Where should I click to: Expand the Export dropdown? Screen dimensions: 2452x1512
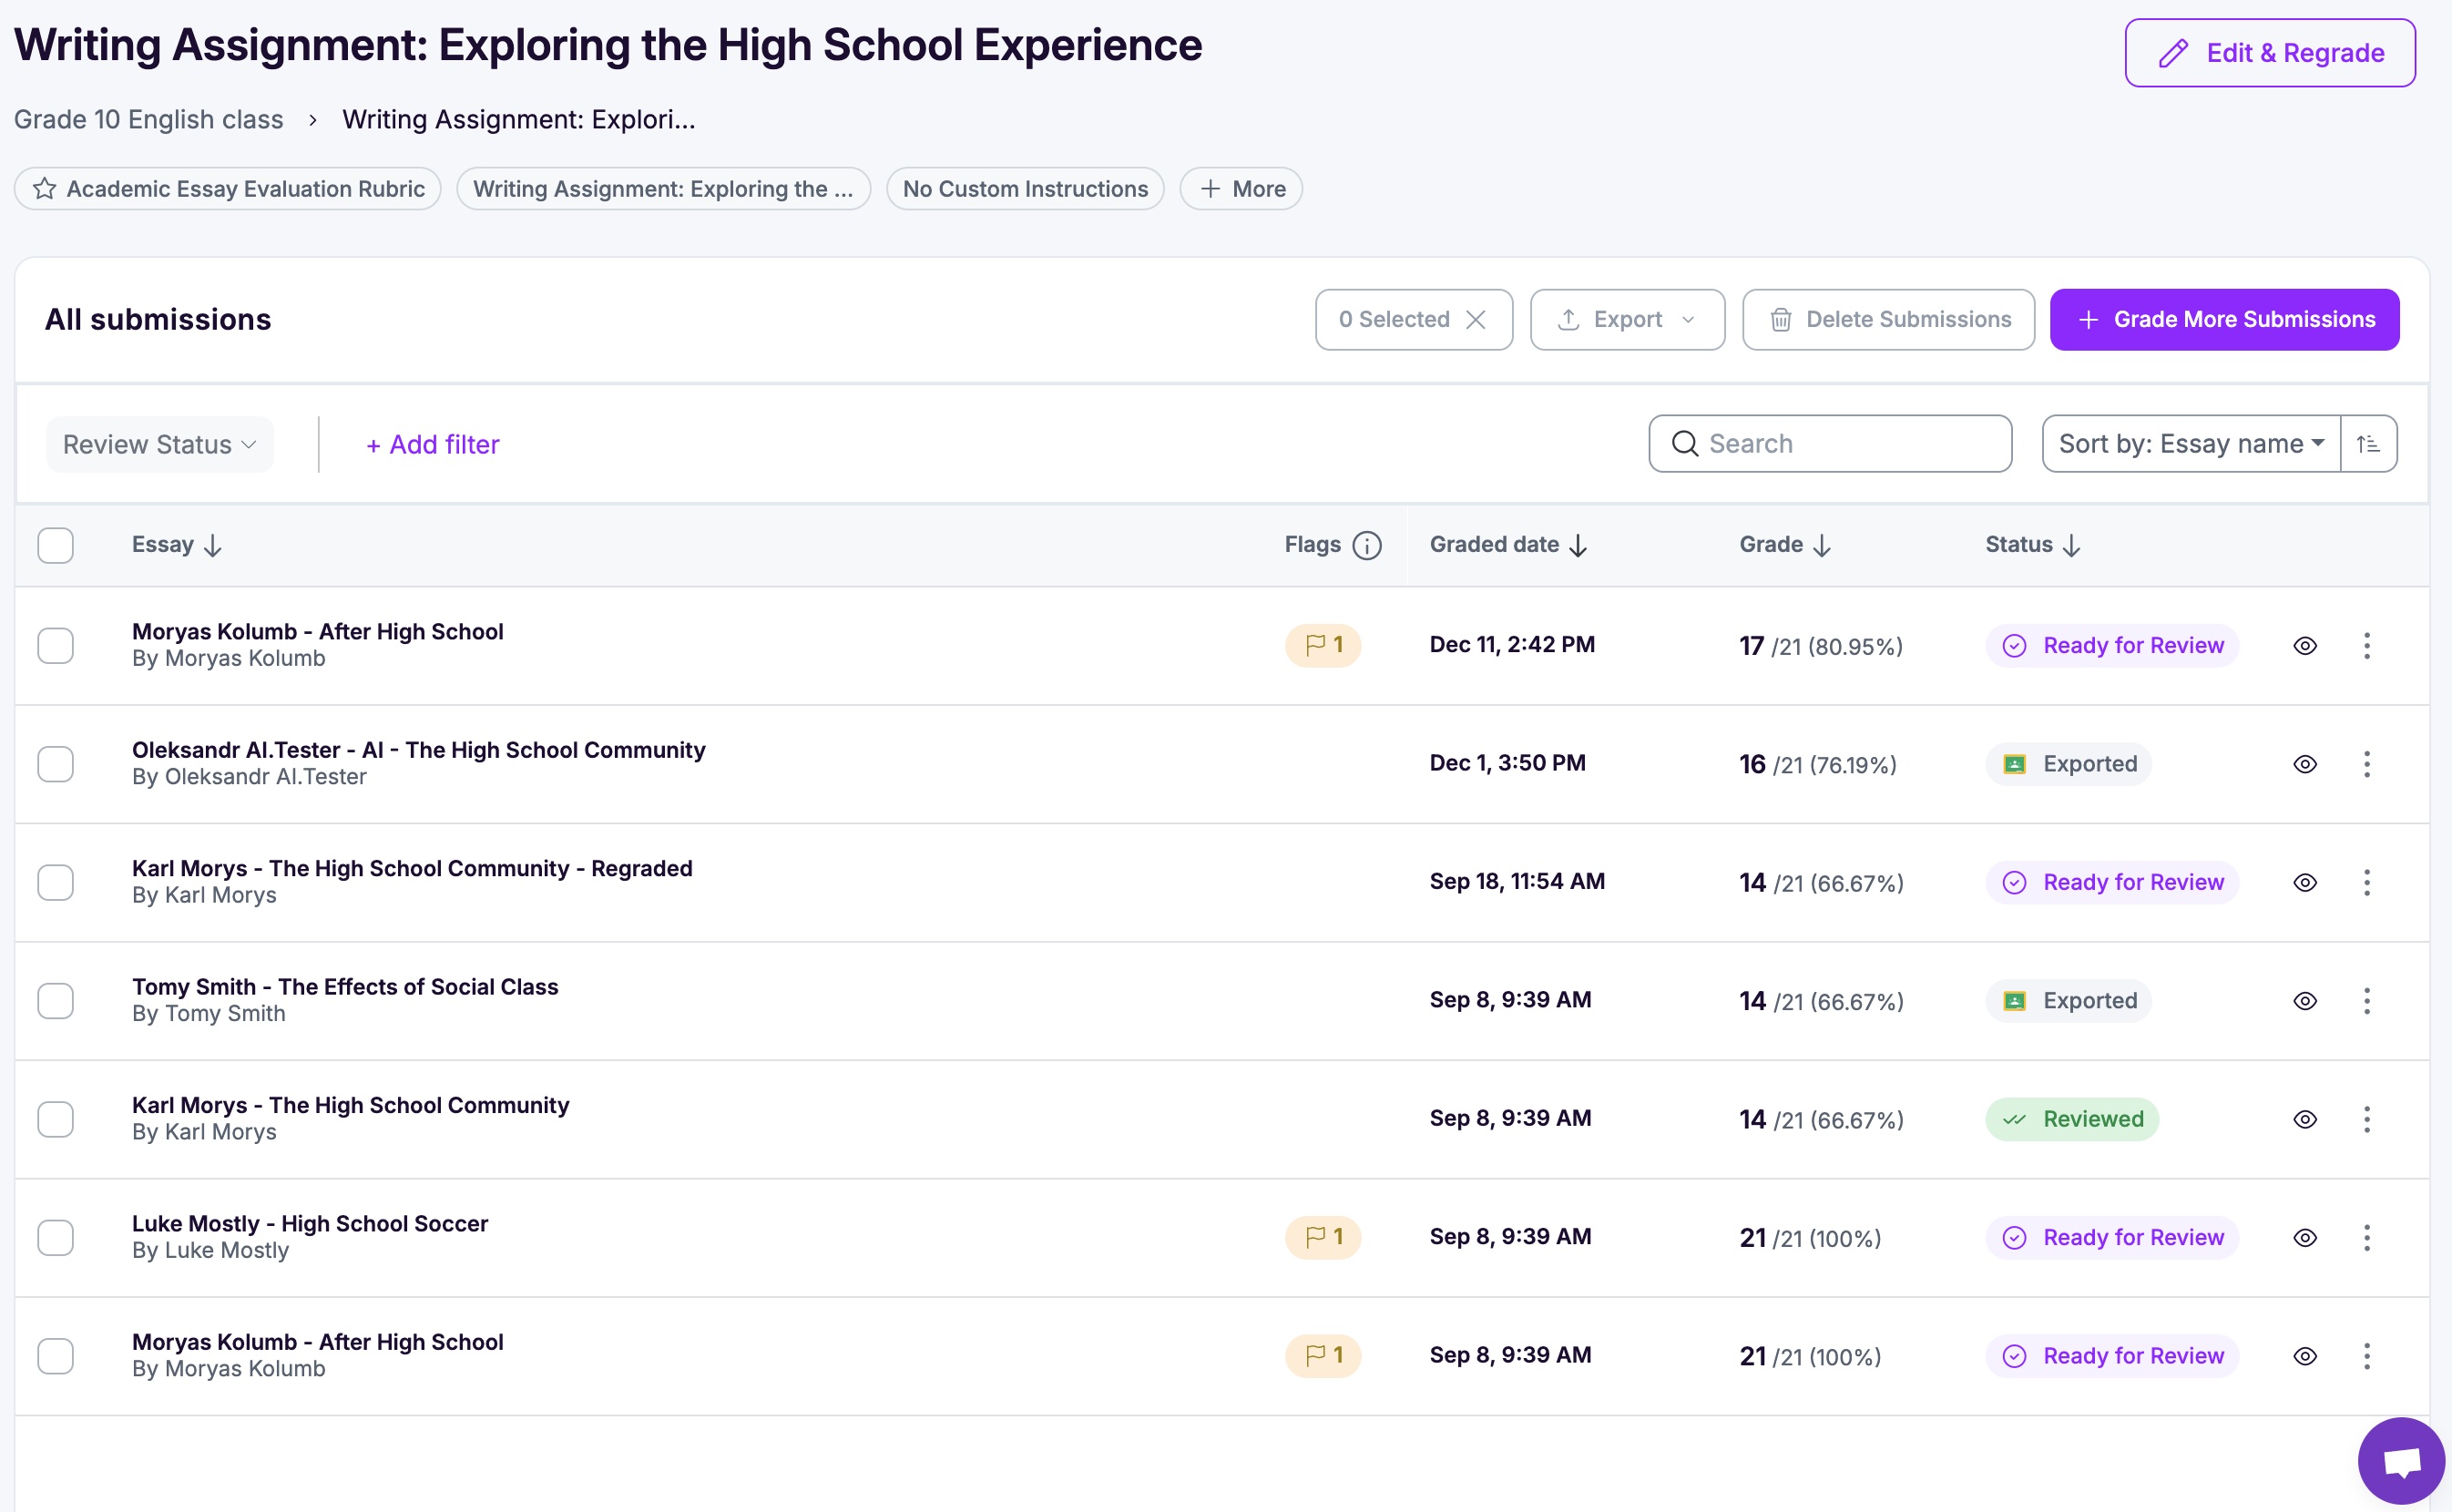click(x=1626, y=320)
